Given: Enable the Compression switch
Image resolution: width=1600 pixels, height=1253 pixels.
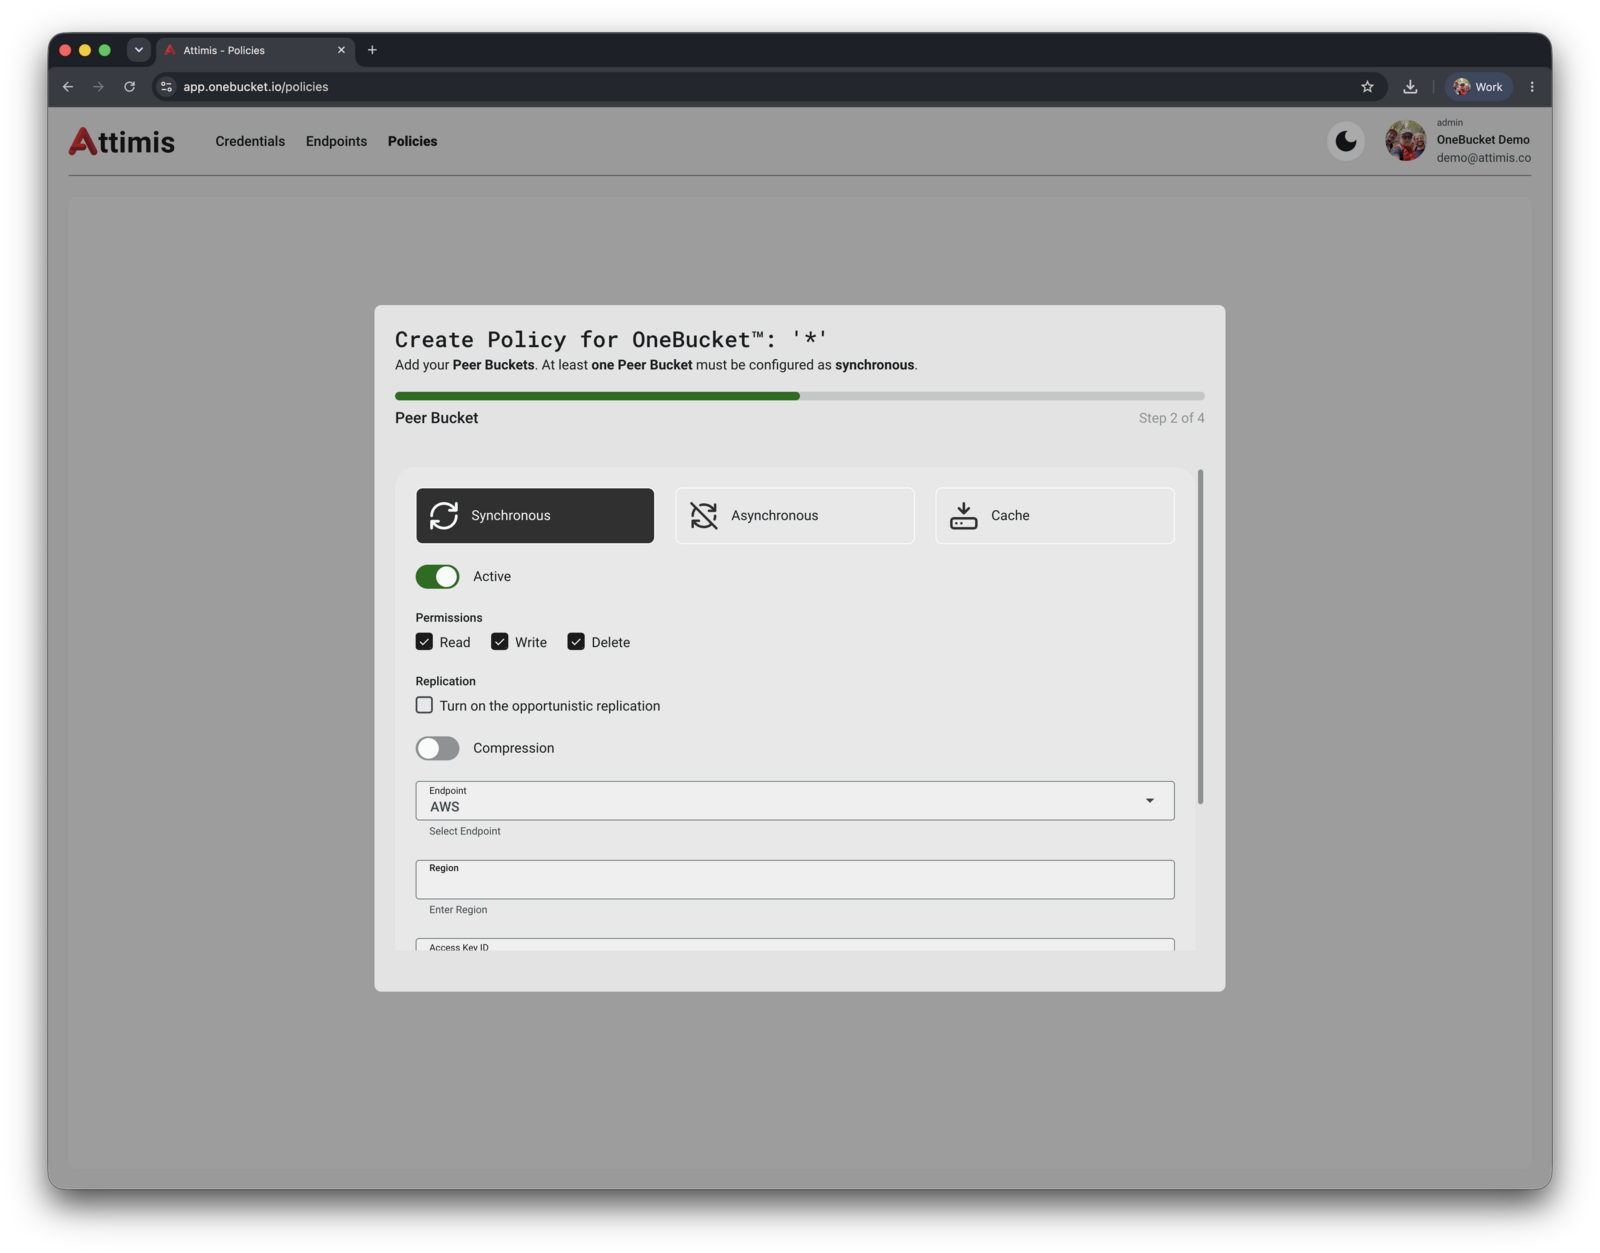Looking at the screenshot, I should point(437,748).
